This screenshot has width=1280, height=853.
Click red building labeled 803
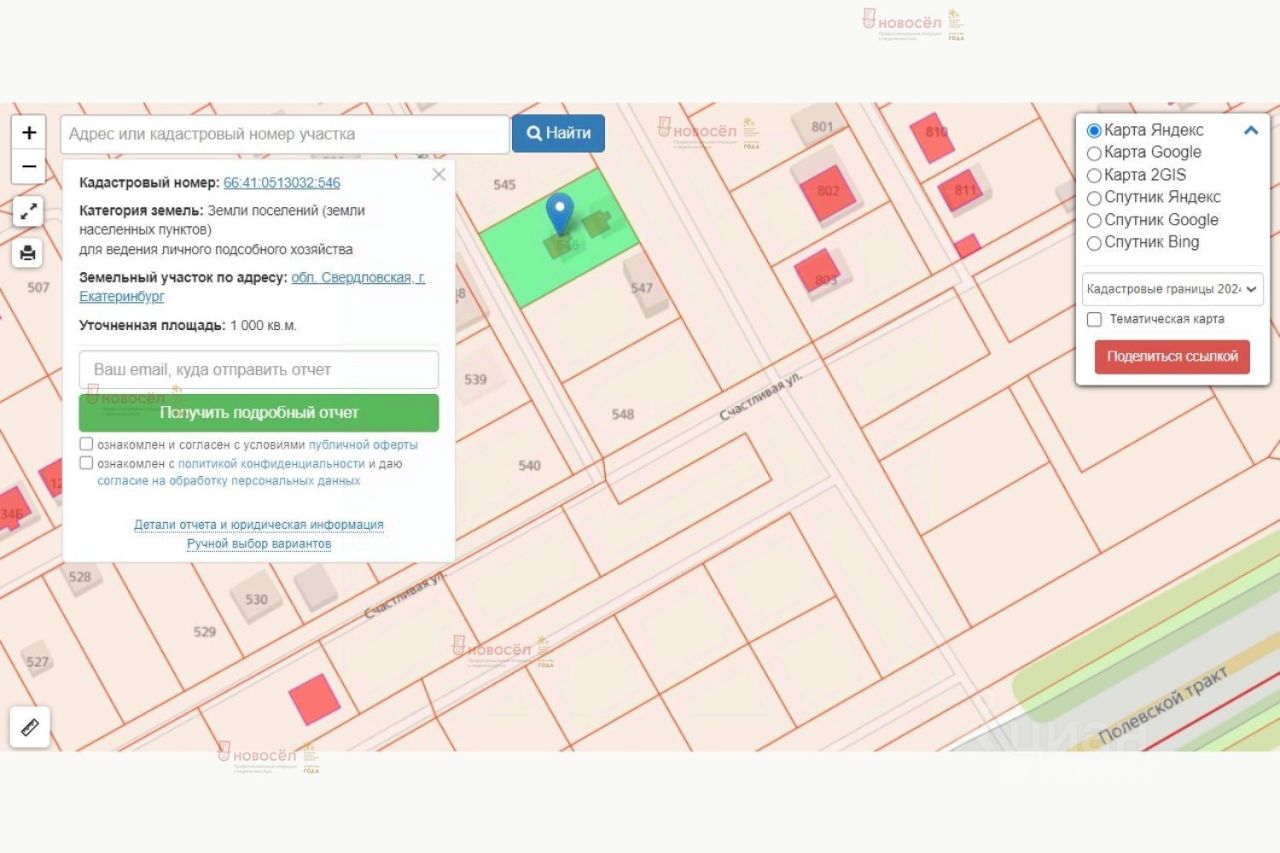point(818,271)
